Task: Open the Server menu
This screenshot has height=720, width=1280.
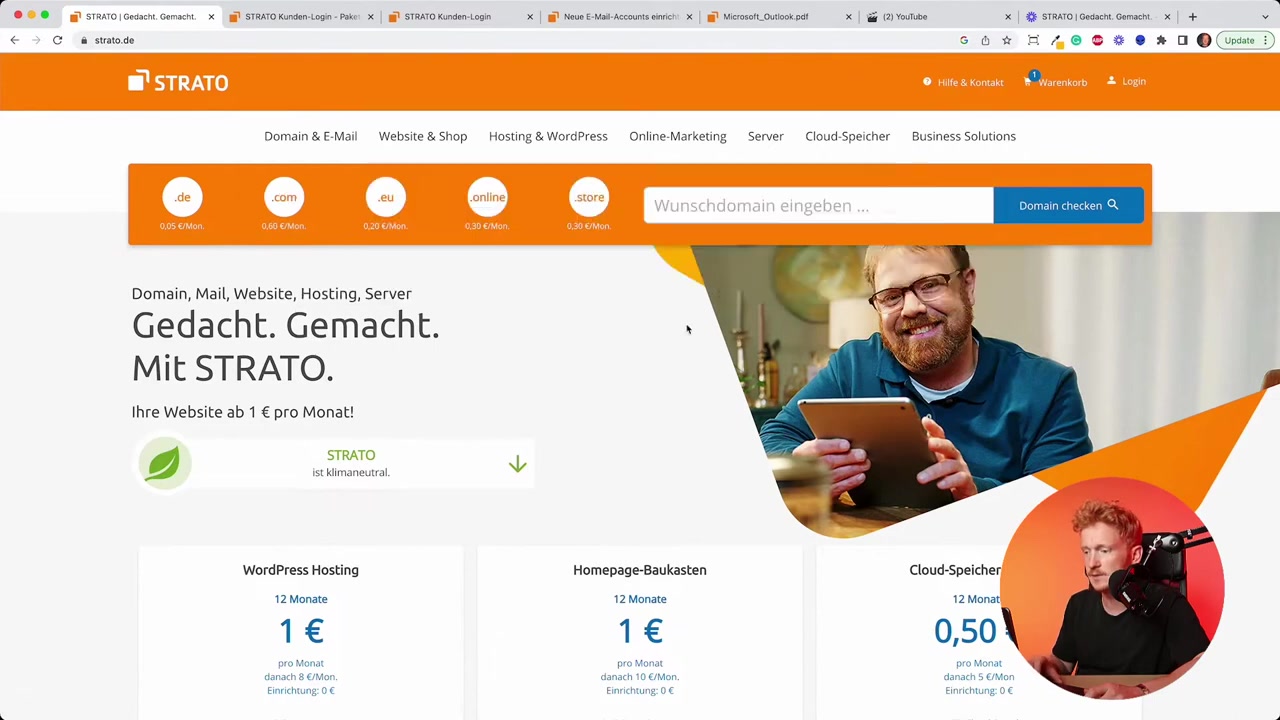Action: [x=766, y=136]
